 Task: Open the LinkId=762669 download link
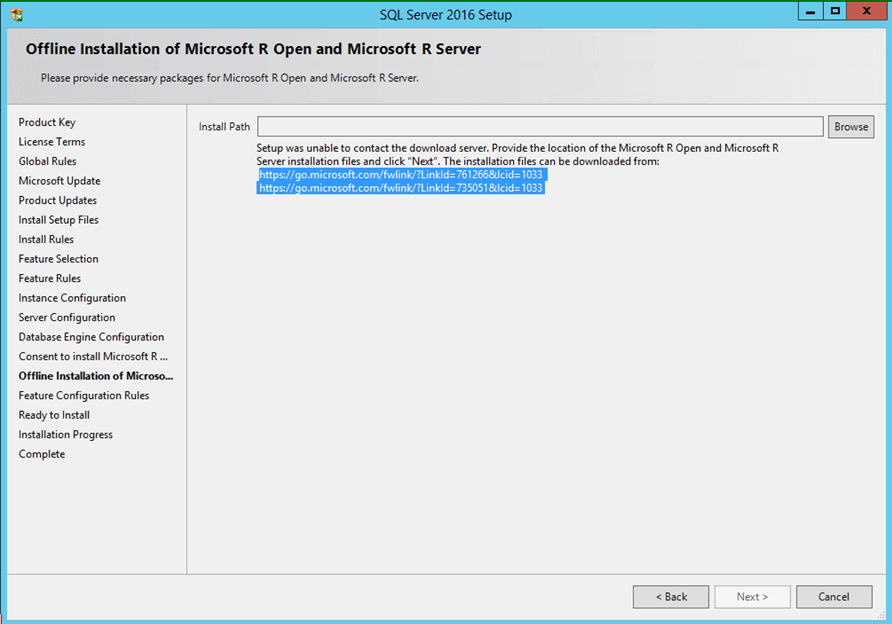400,174
